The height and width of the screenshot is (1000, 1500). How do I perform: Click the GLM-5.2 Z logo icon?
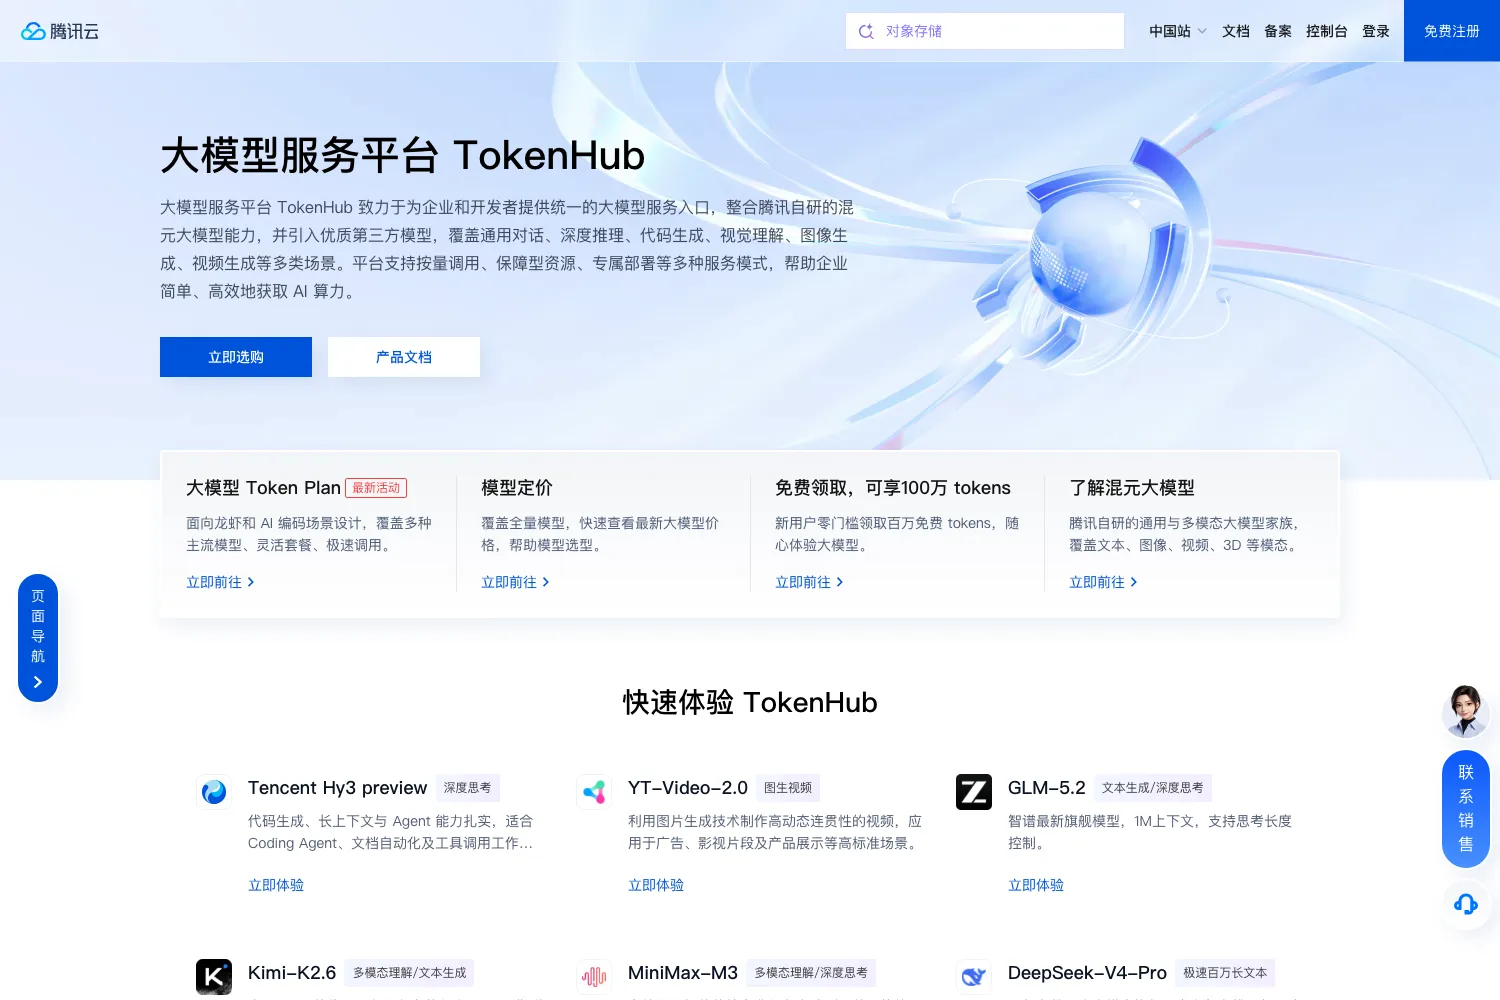(974, 792)
